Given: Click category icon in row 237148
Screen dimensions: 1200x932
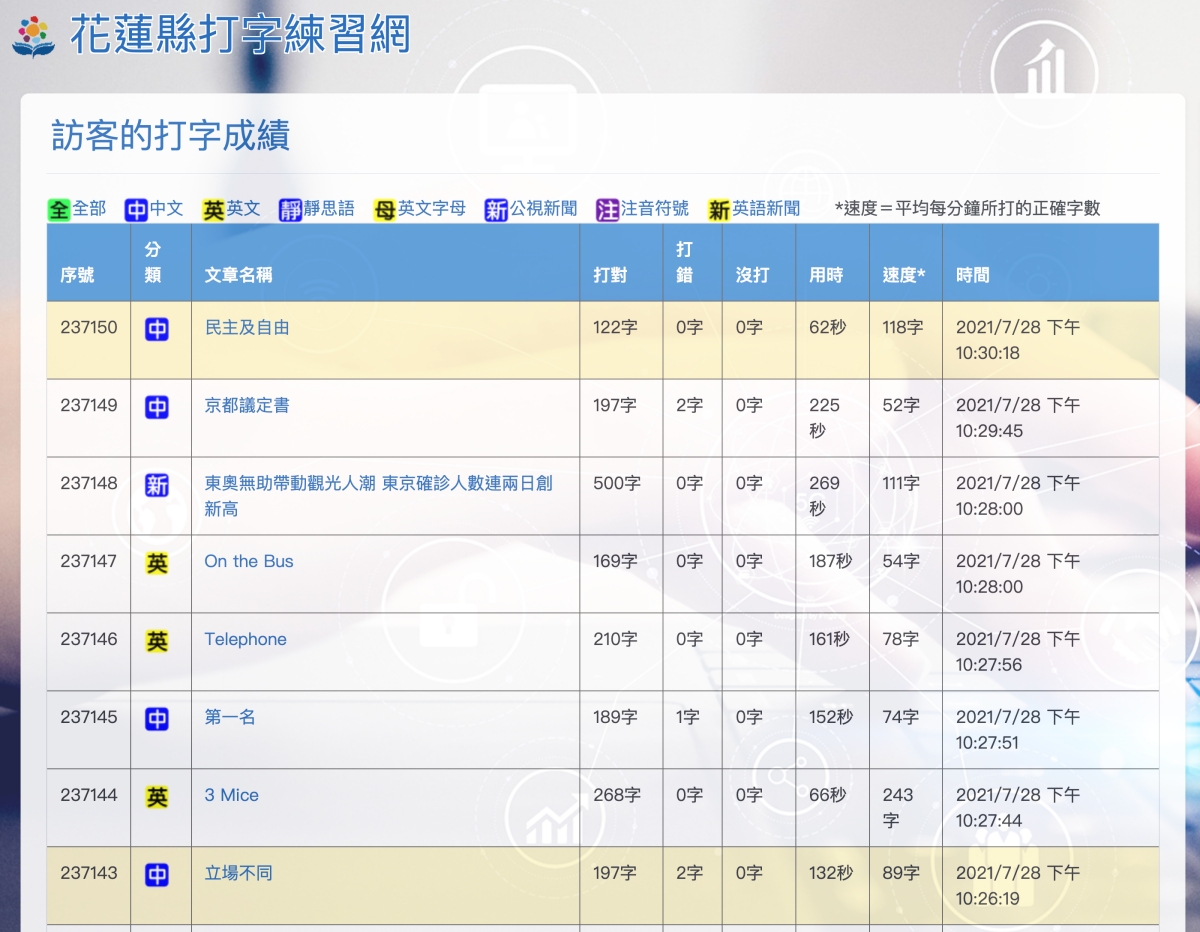Looking at the screenshot, I should tap(157, 485).
